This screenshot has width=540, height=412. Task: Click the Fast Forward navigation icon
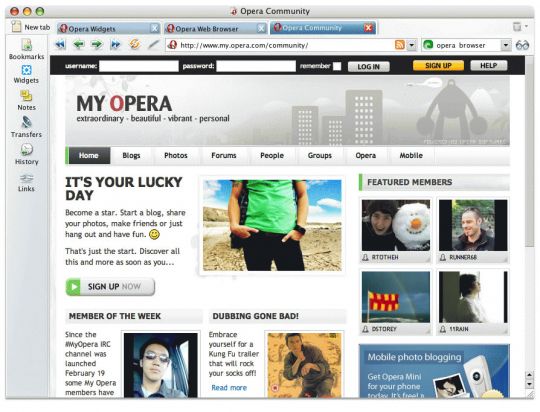115,44
